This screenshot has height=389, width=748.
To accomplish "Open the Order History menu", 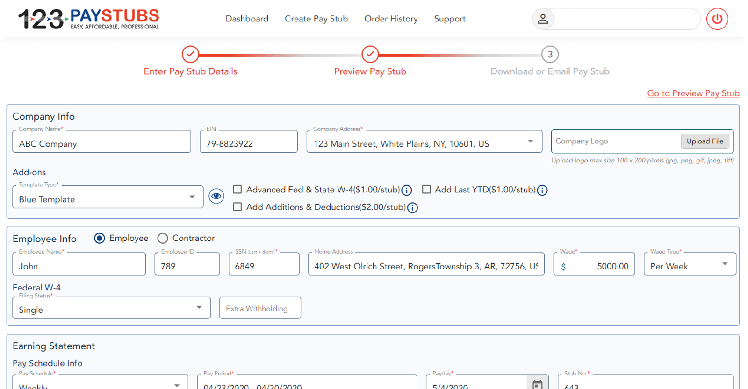I will (x=391, y=19).
